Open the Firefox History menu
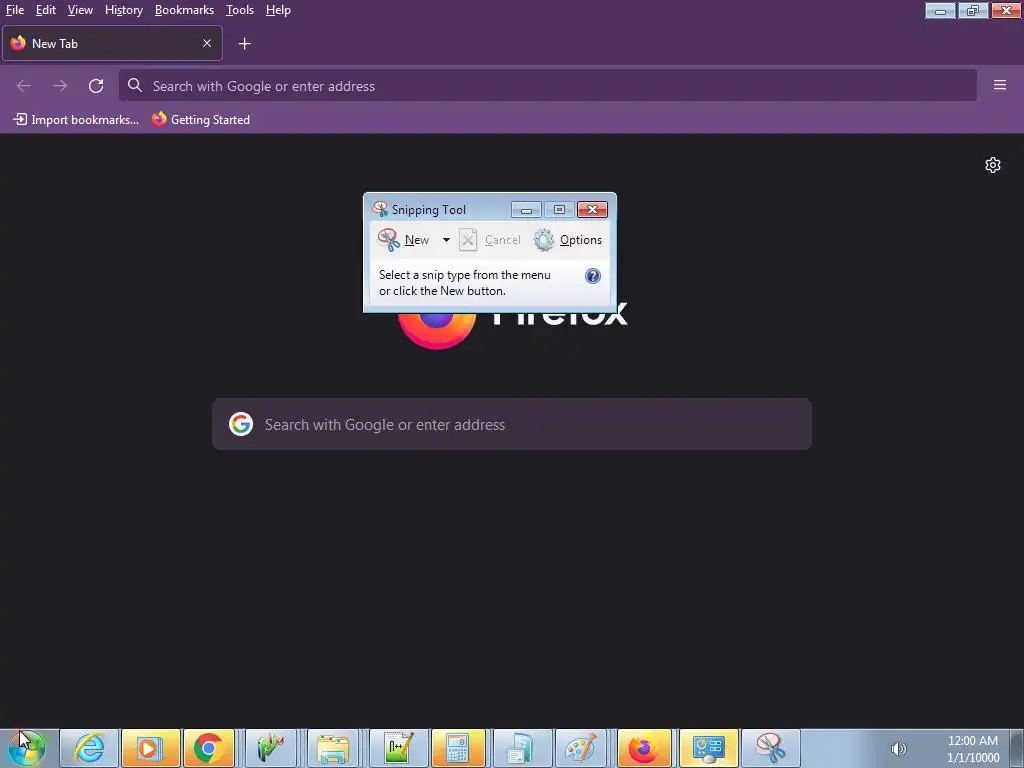The width and height of the screenshot is (1024, 768). coord(123,10)
